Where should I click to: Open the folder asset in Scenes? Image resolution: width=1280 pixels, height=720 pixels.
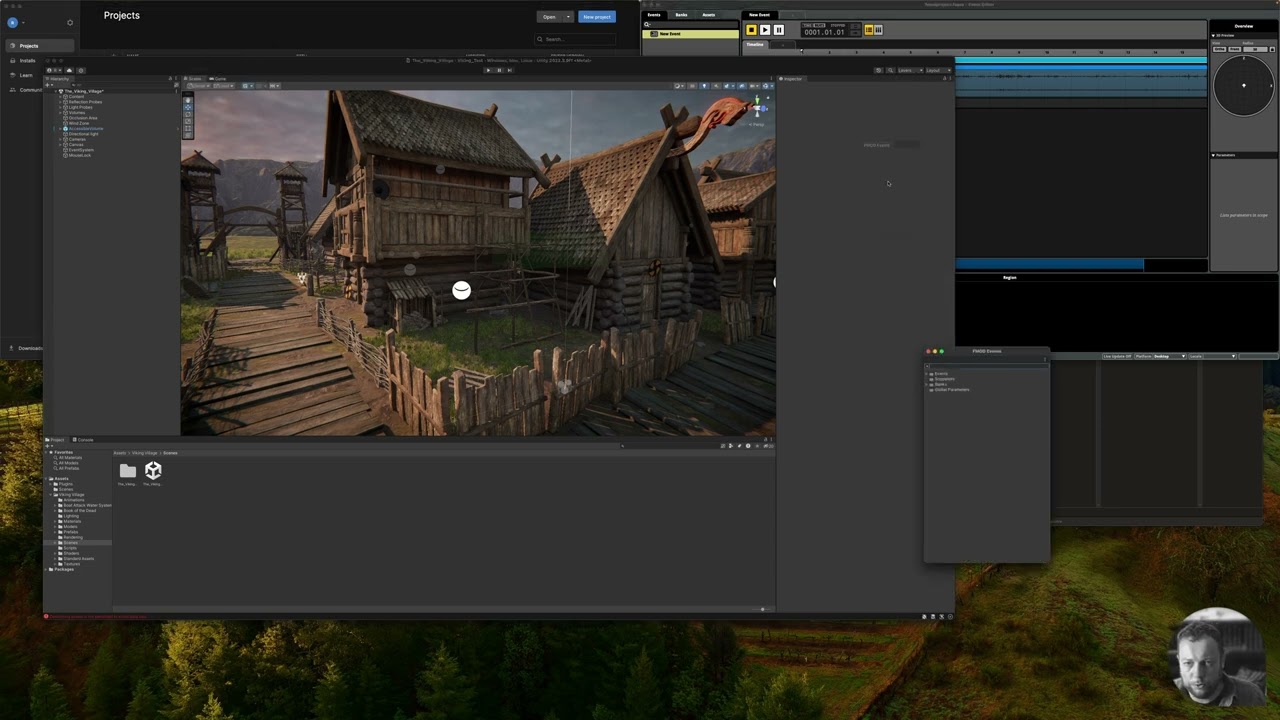(127, 471)
